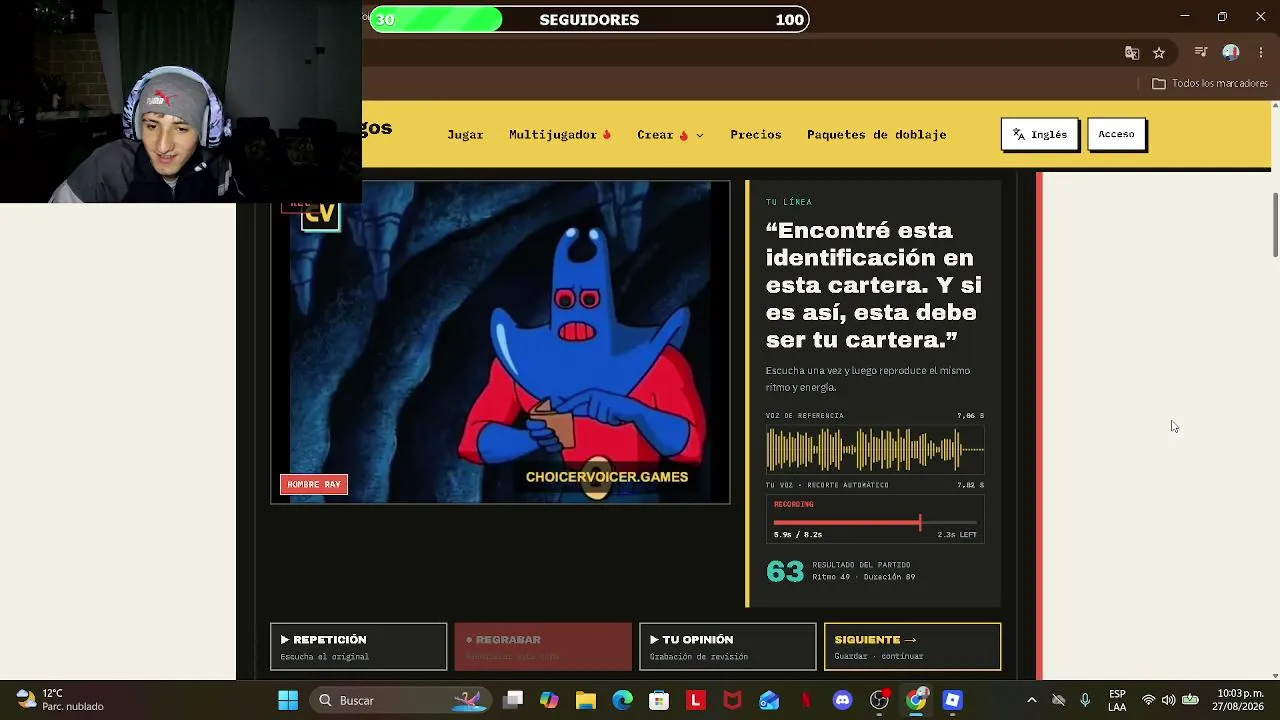Open the Multijugador menu item
The width and height of the screenshot is (1280, 720).
[x=560, y=135]
